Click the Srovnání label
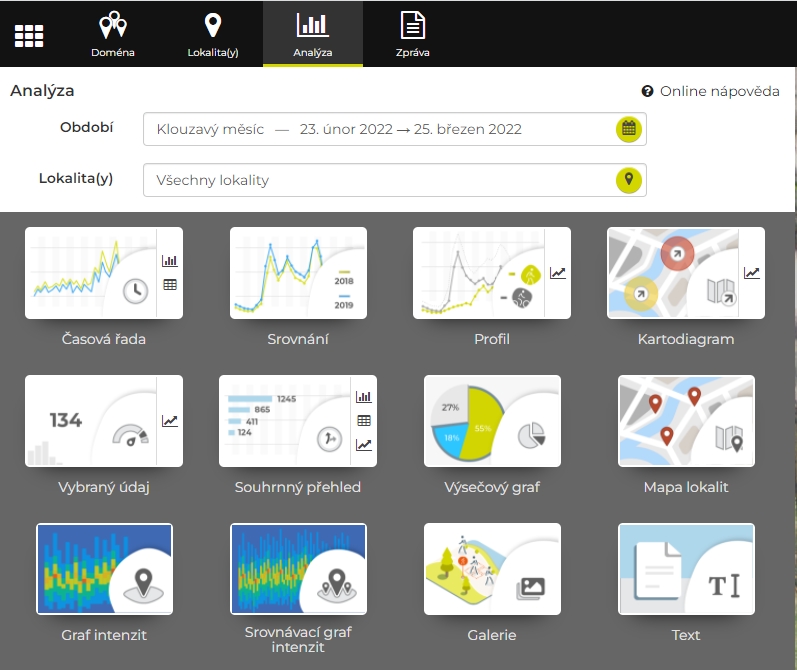 (298, 339)
